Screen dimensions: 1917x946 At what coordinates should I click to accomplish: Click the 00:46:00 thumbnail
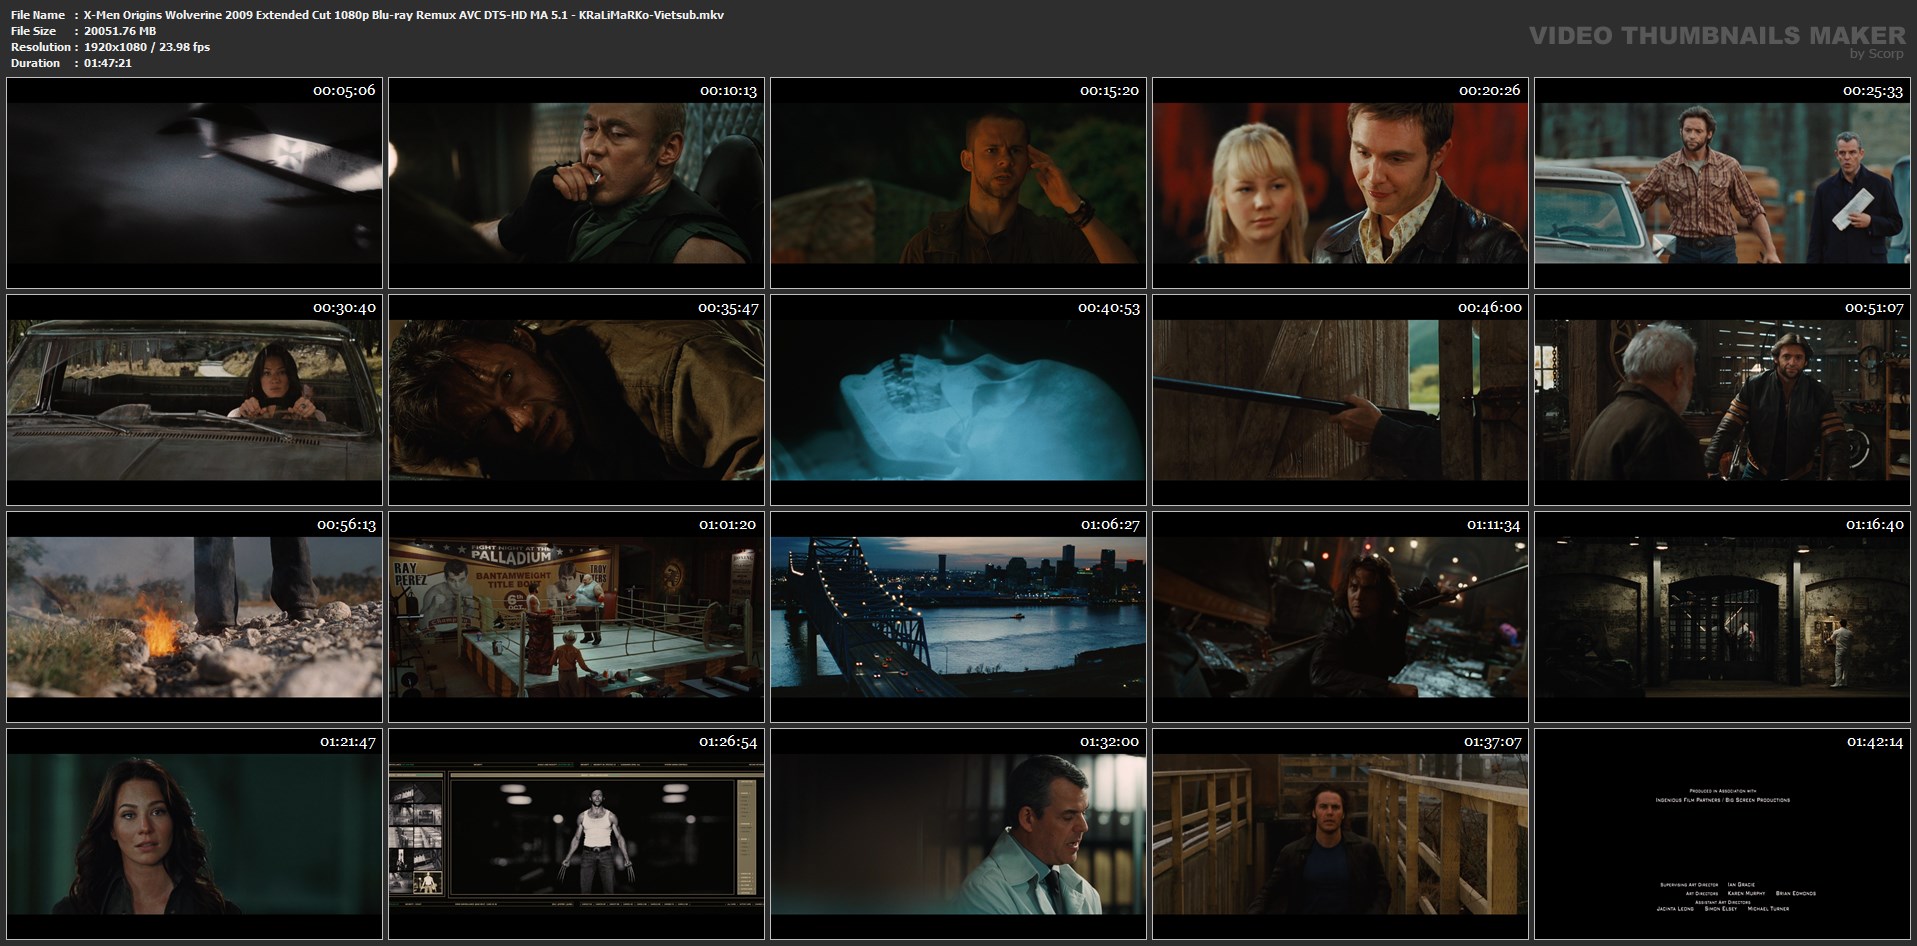[x=1340, y=400]
